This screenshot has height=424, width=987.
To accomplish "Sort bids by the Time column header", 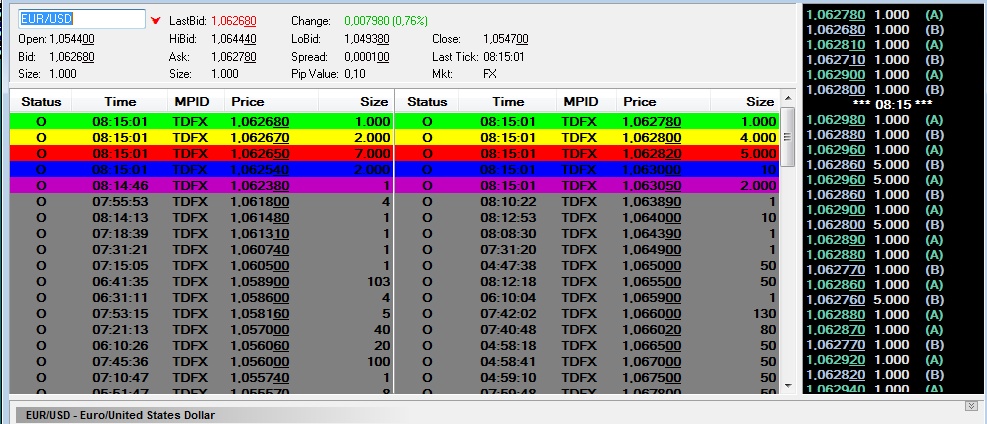I will click(120, 101).
